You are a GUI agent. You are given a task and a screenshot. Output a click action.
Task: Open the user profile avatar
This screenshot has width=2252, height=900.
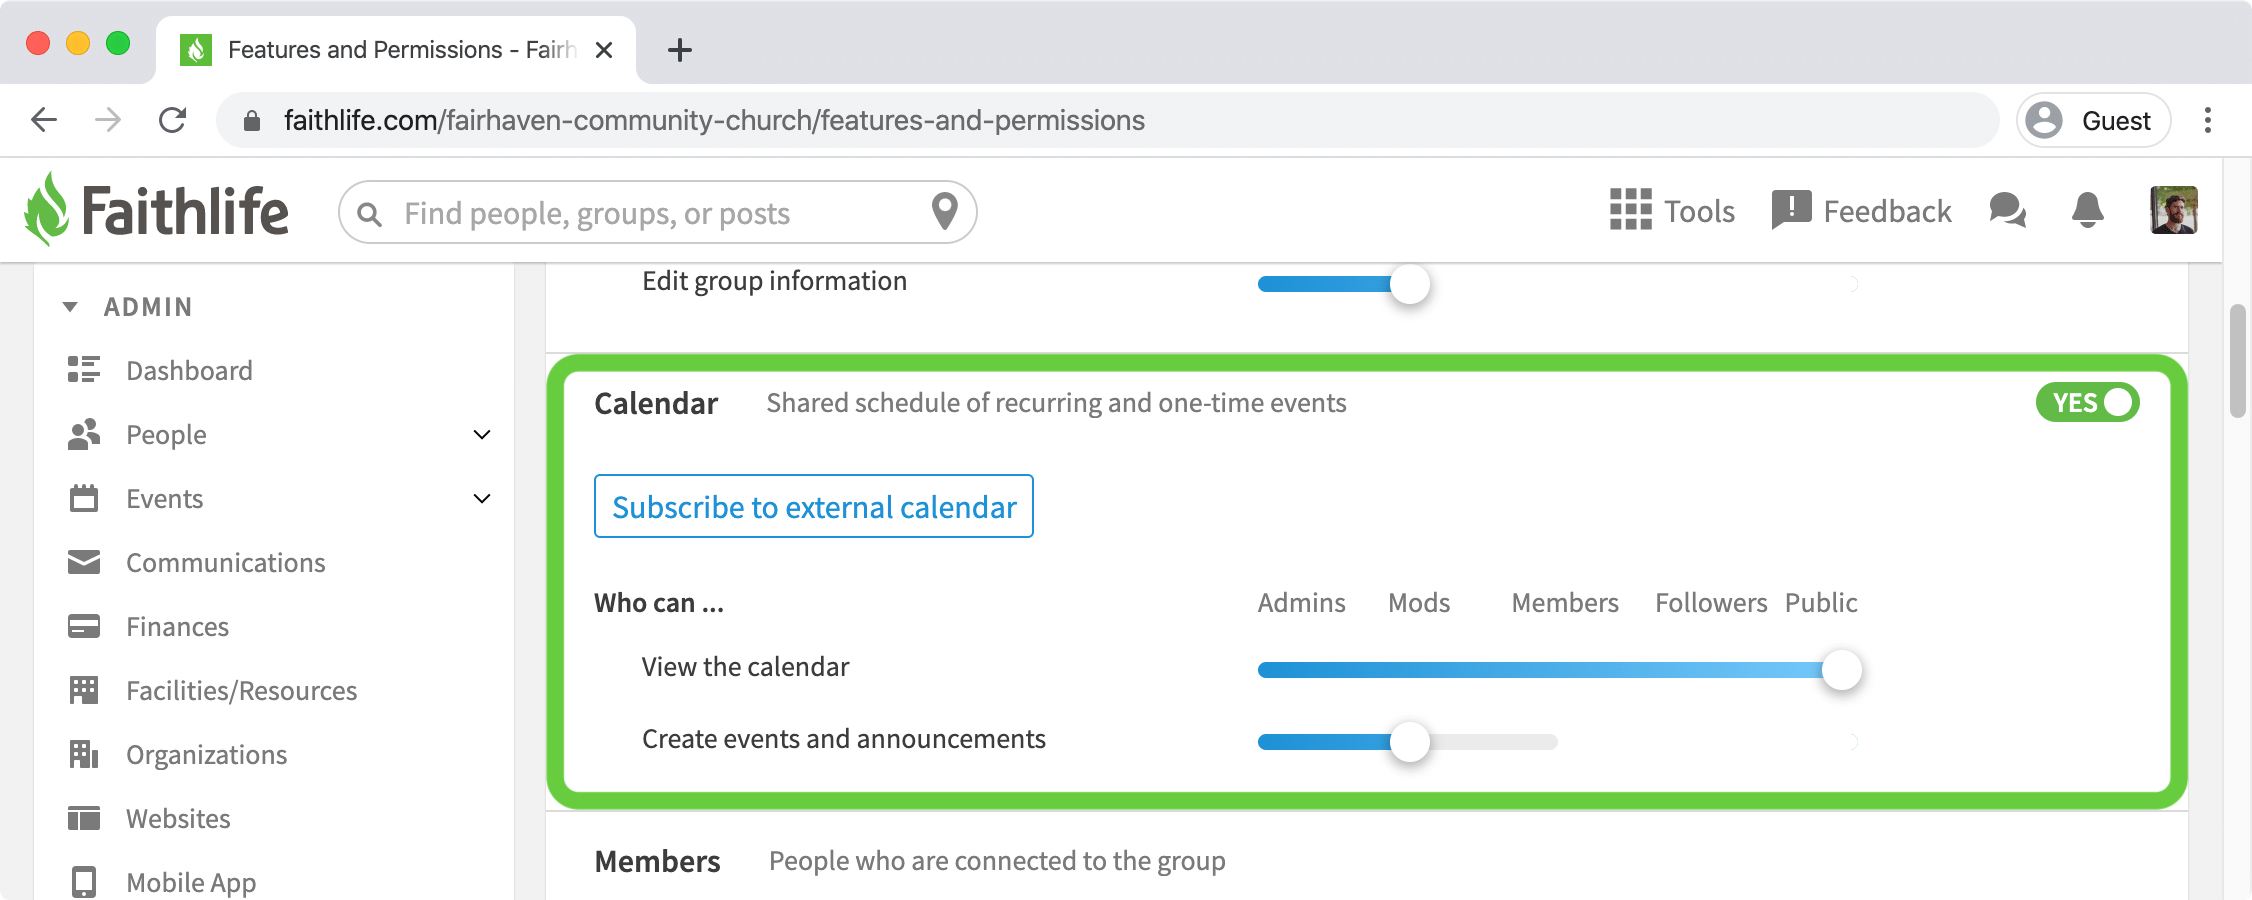tap(2173, 210)
